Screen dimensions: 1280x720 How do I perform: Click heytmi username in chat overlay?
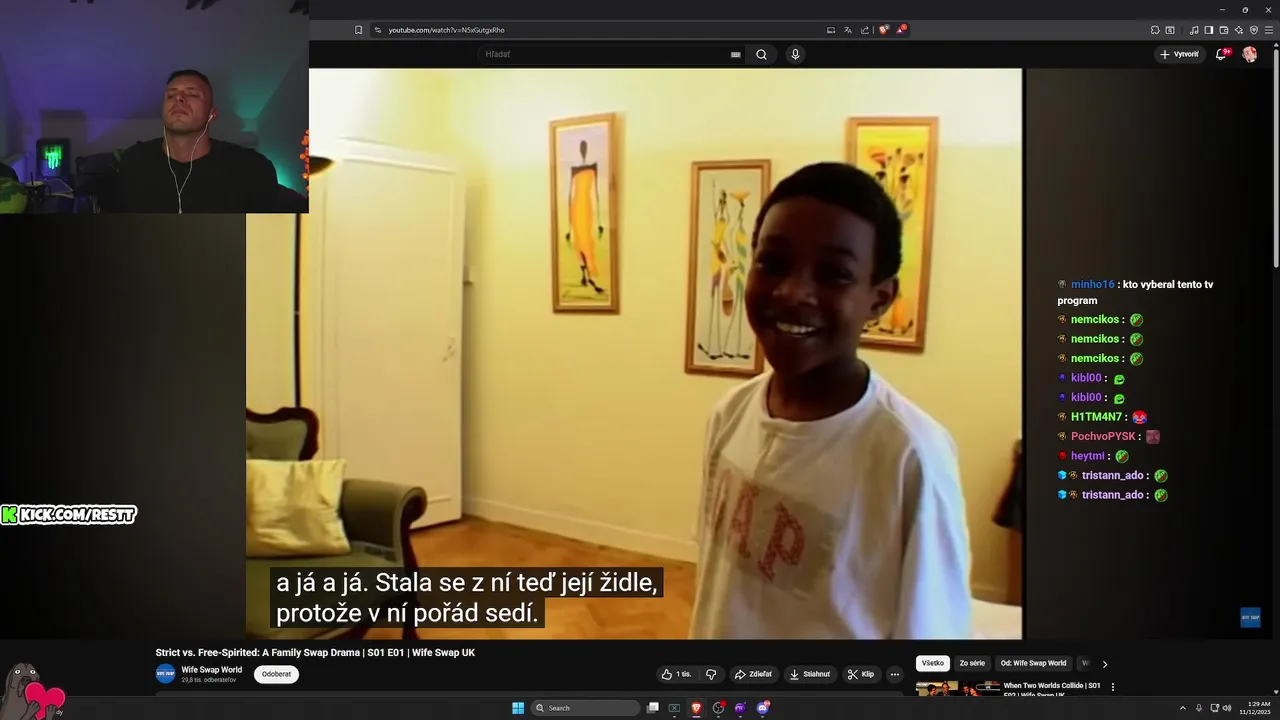click(1087, 456)
